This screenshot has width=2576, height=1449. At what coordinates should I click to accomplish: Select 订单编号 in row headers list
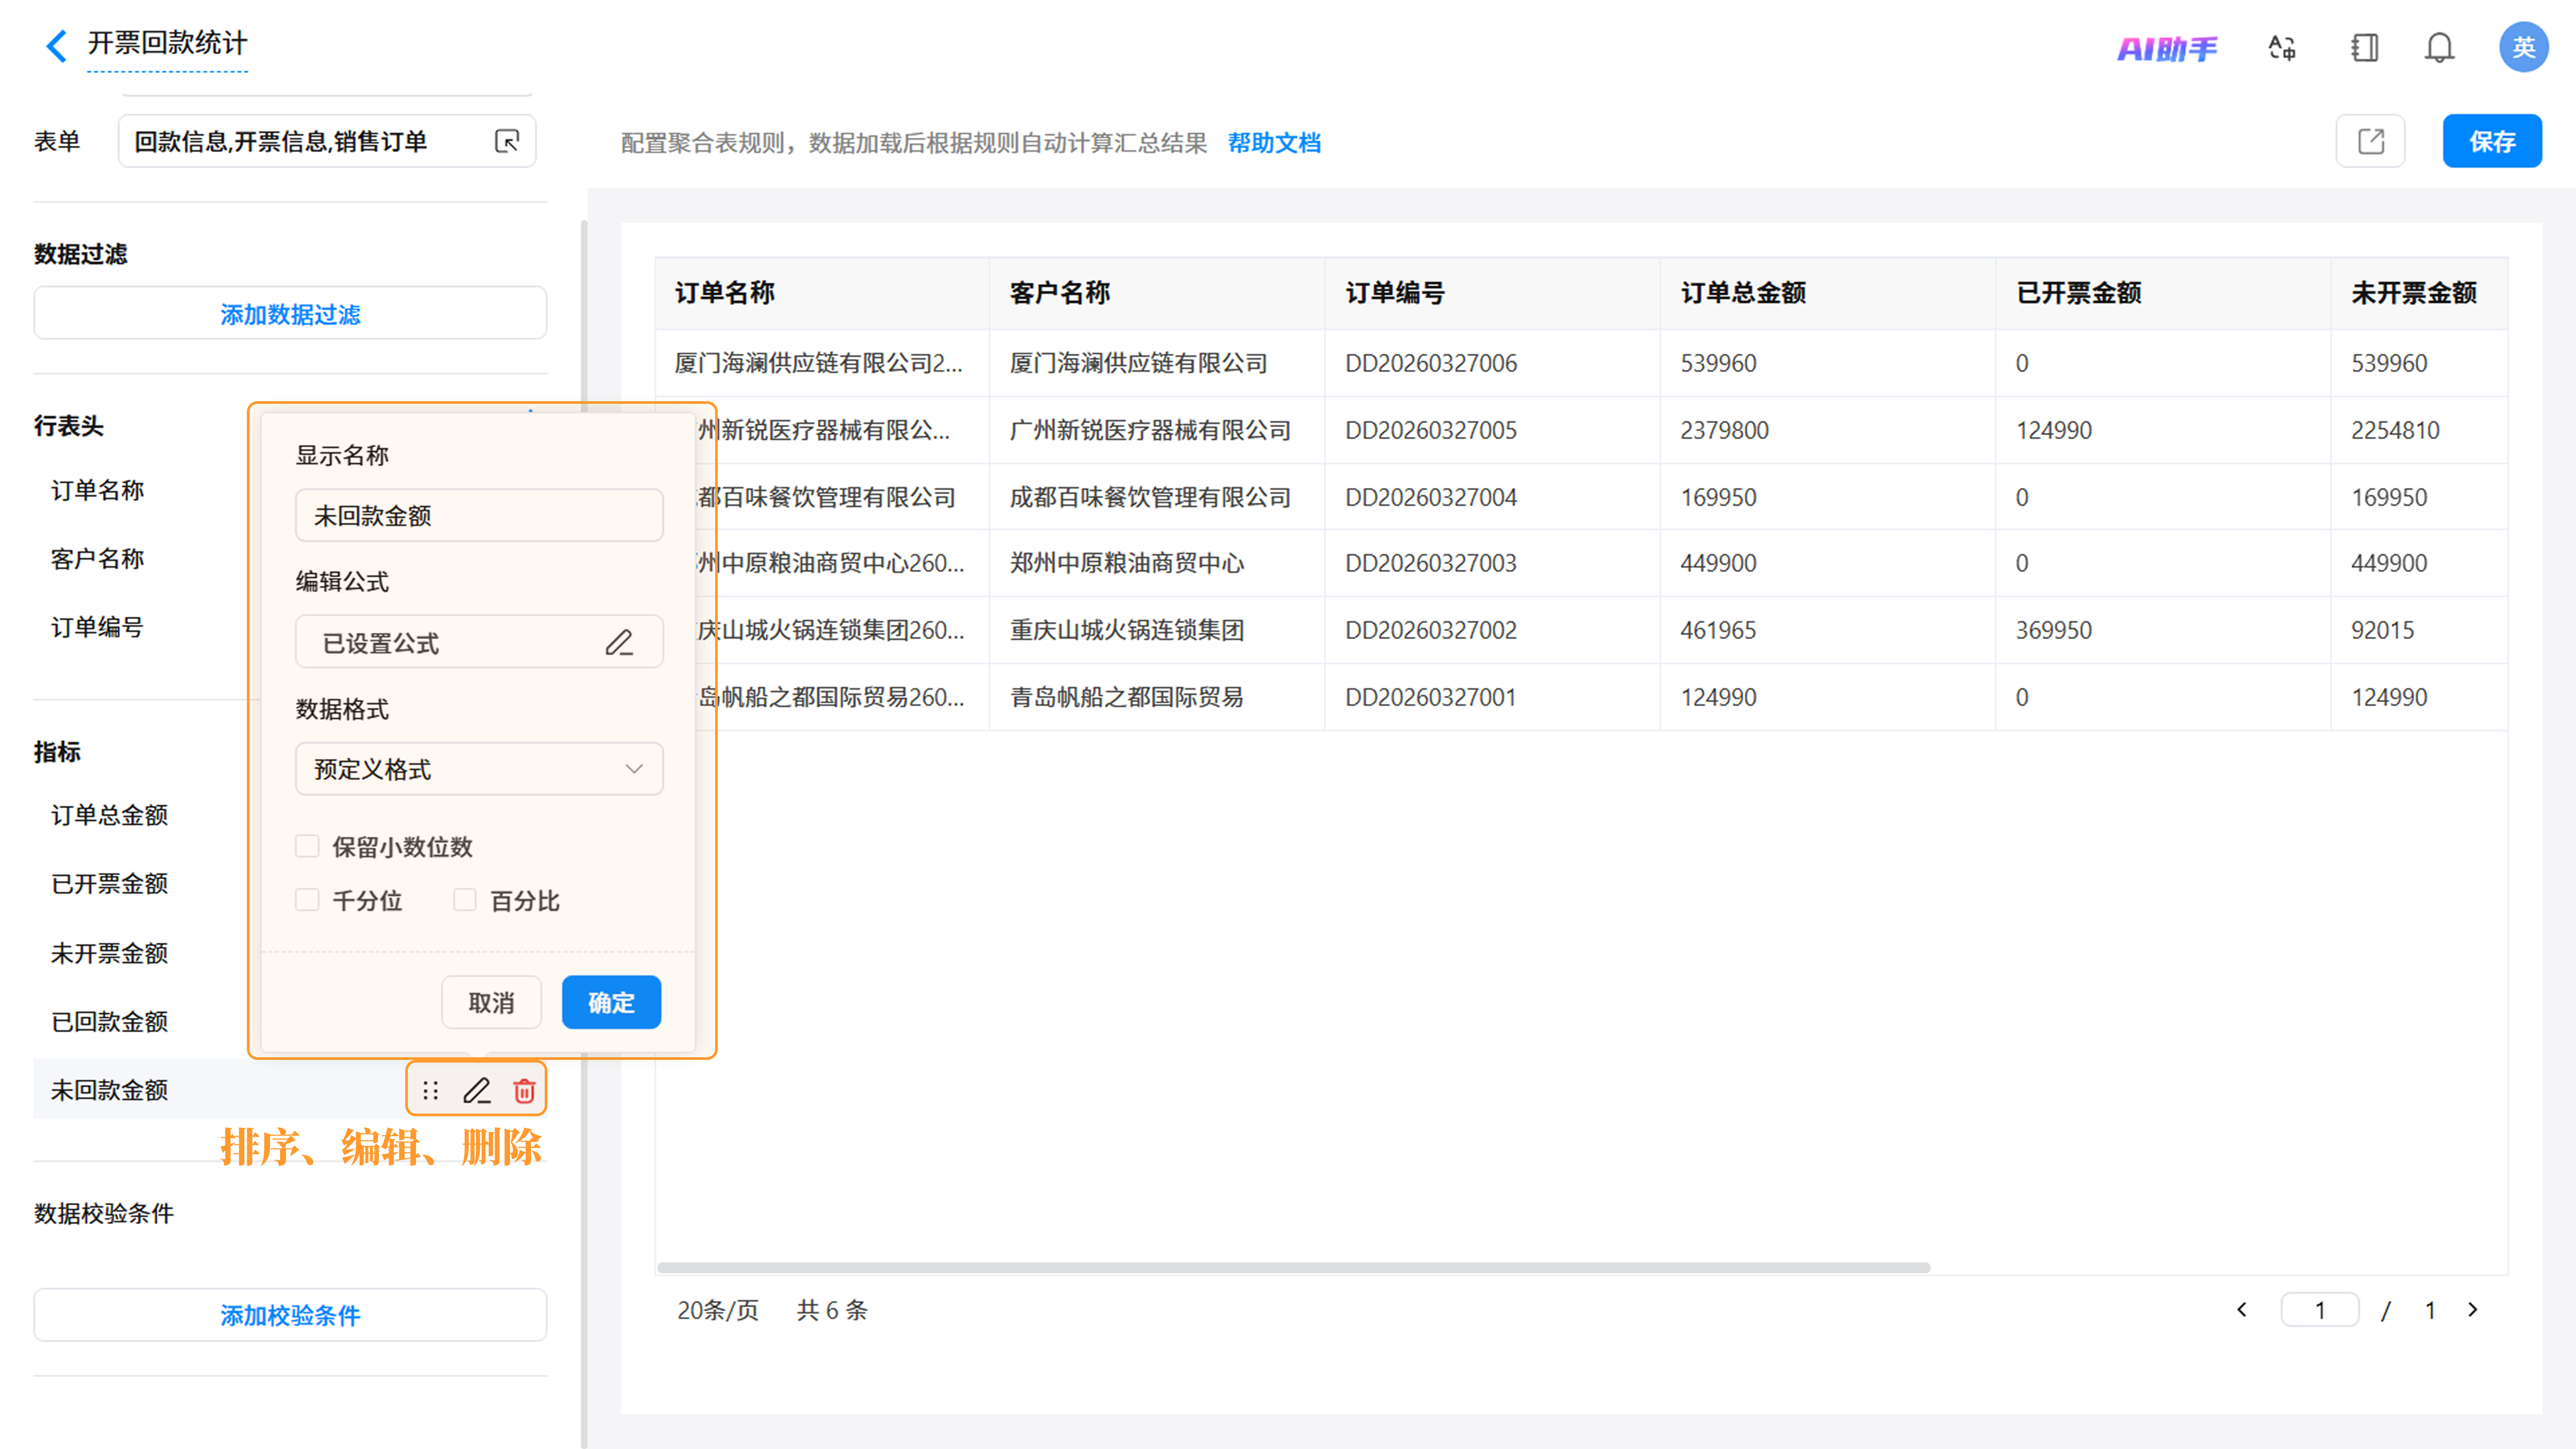tap(97, 627)
